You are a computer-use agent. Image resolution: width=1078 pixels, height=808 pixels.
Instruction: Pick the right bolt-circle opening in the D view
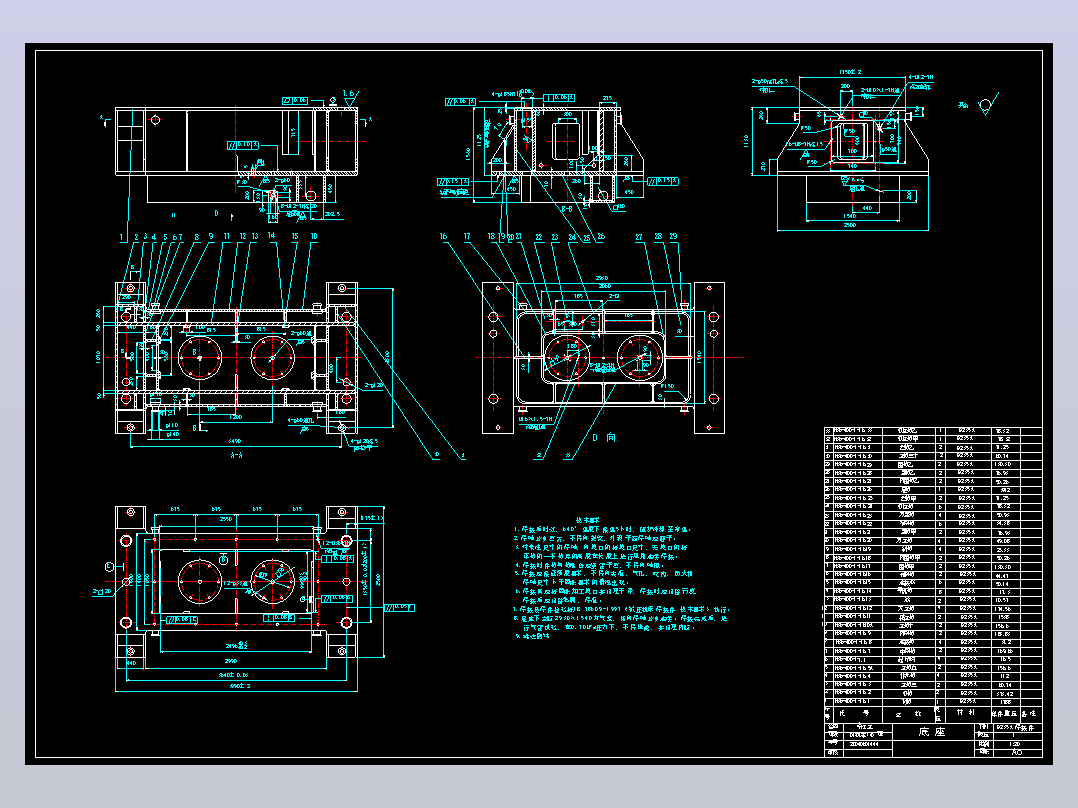coord(640,358)
